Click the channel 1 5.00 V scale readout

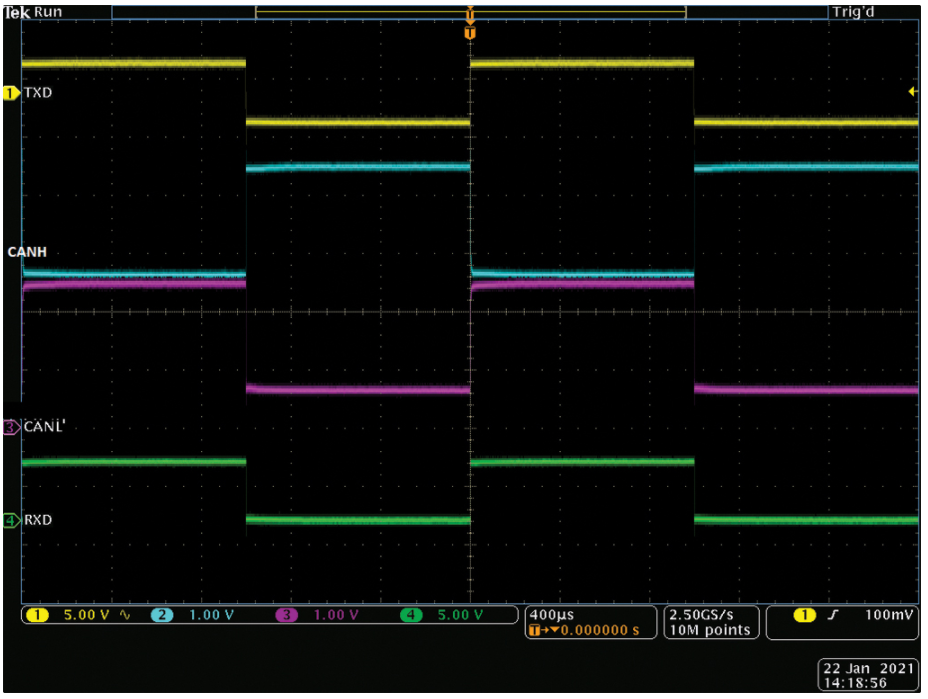86,615
